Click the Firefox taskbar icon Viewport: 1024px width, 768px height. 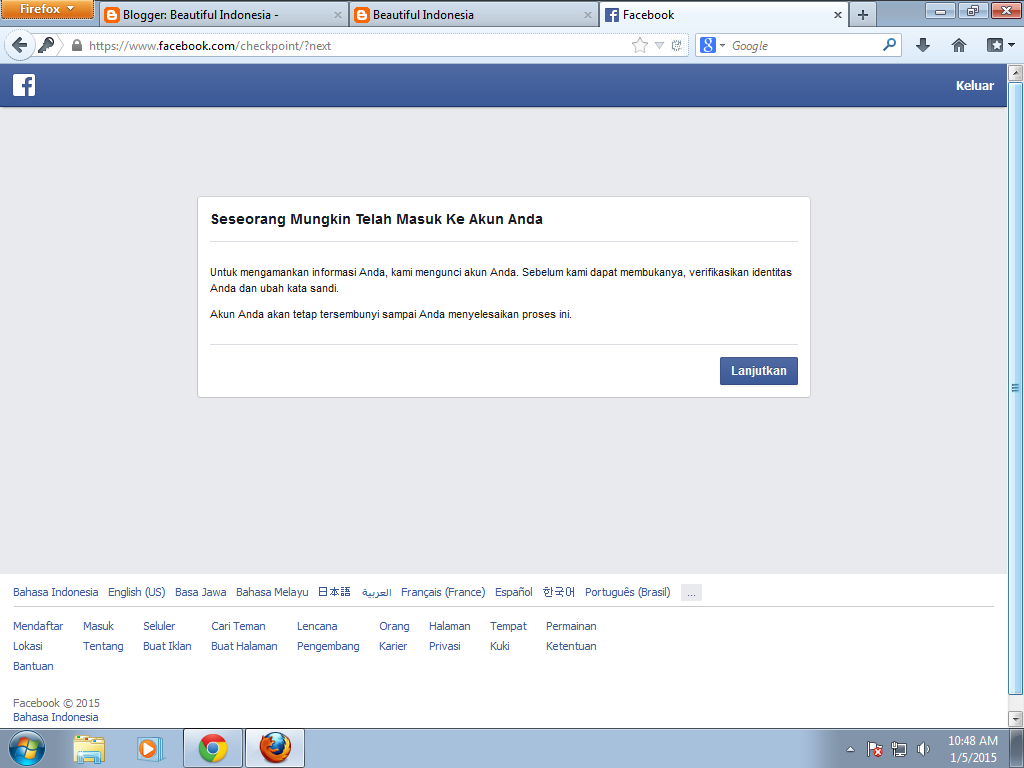(x=275, y=748)
